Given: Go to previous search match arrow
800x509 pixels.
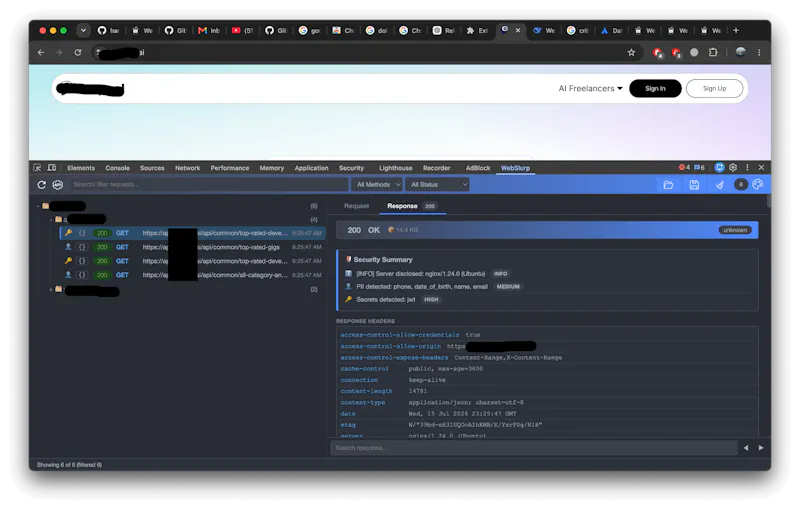Looking at the screenshot, I should click(x=746, y=448).
